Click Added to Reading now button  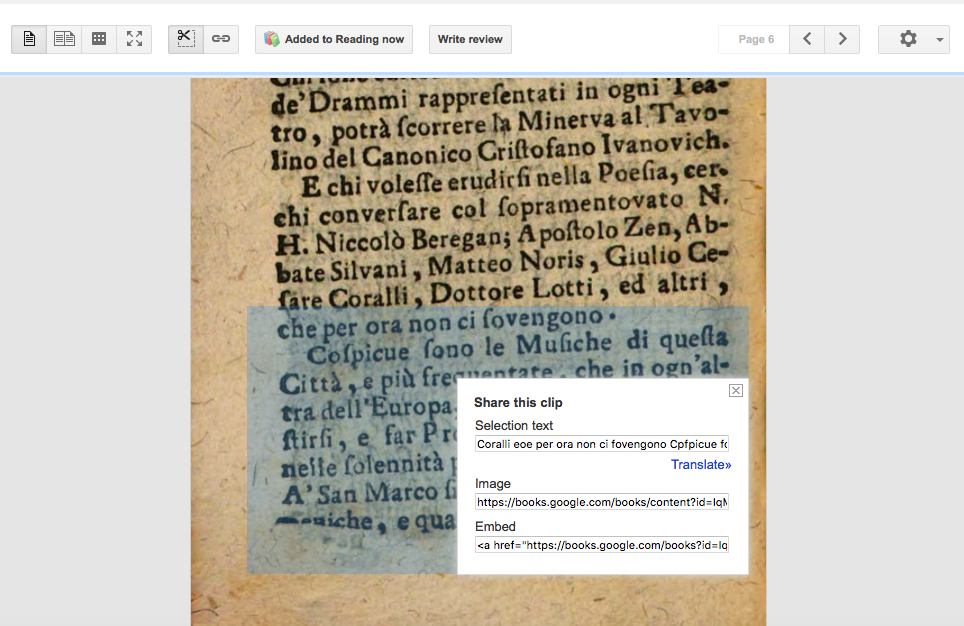(334, 39)
